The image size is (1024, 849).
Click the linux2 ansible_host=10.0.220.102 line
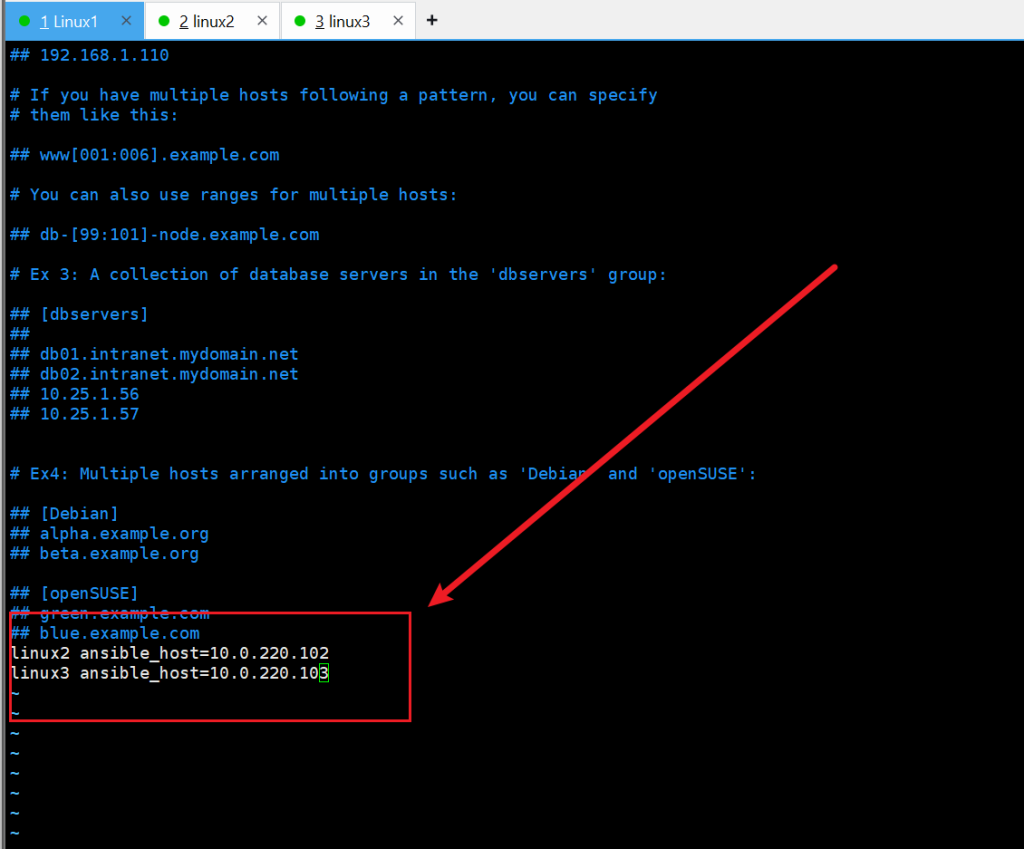click(x=169, y=653)
